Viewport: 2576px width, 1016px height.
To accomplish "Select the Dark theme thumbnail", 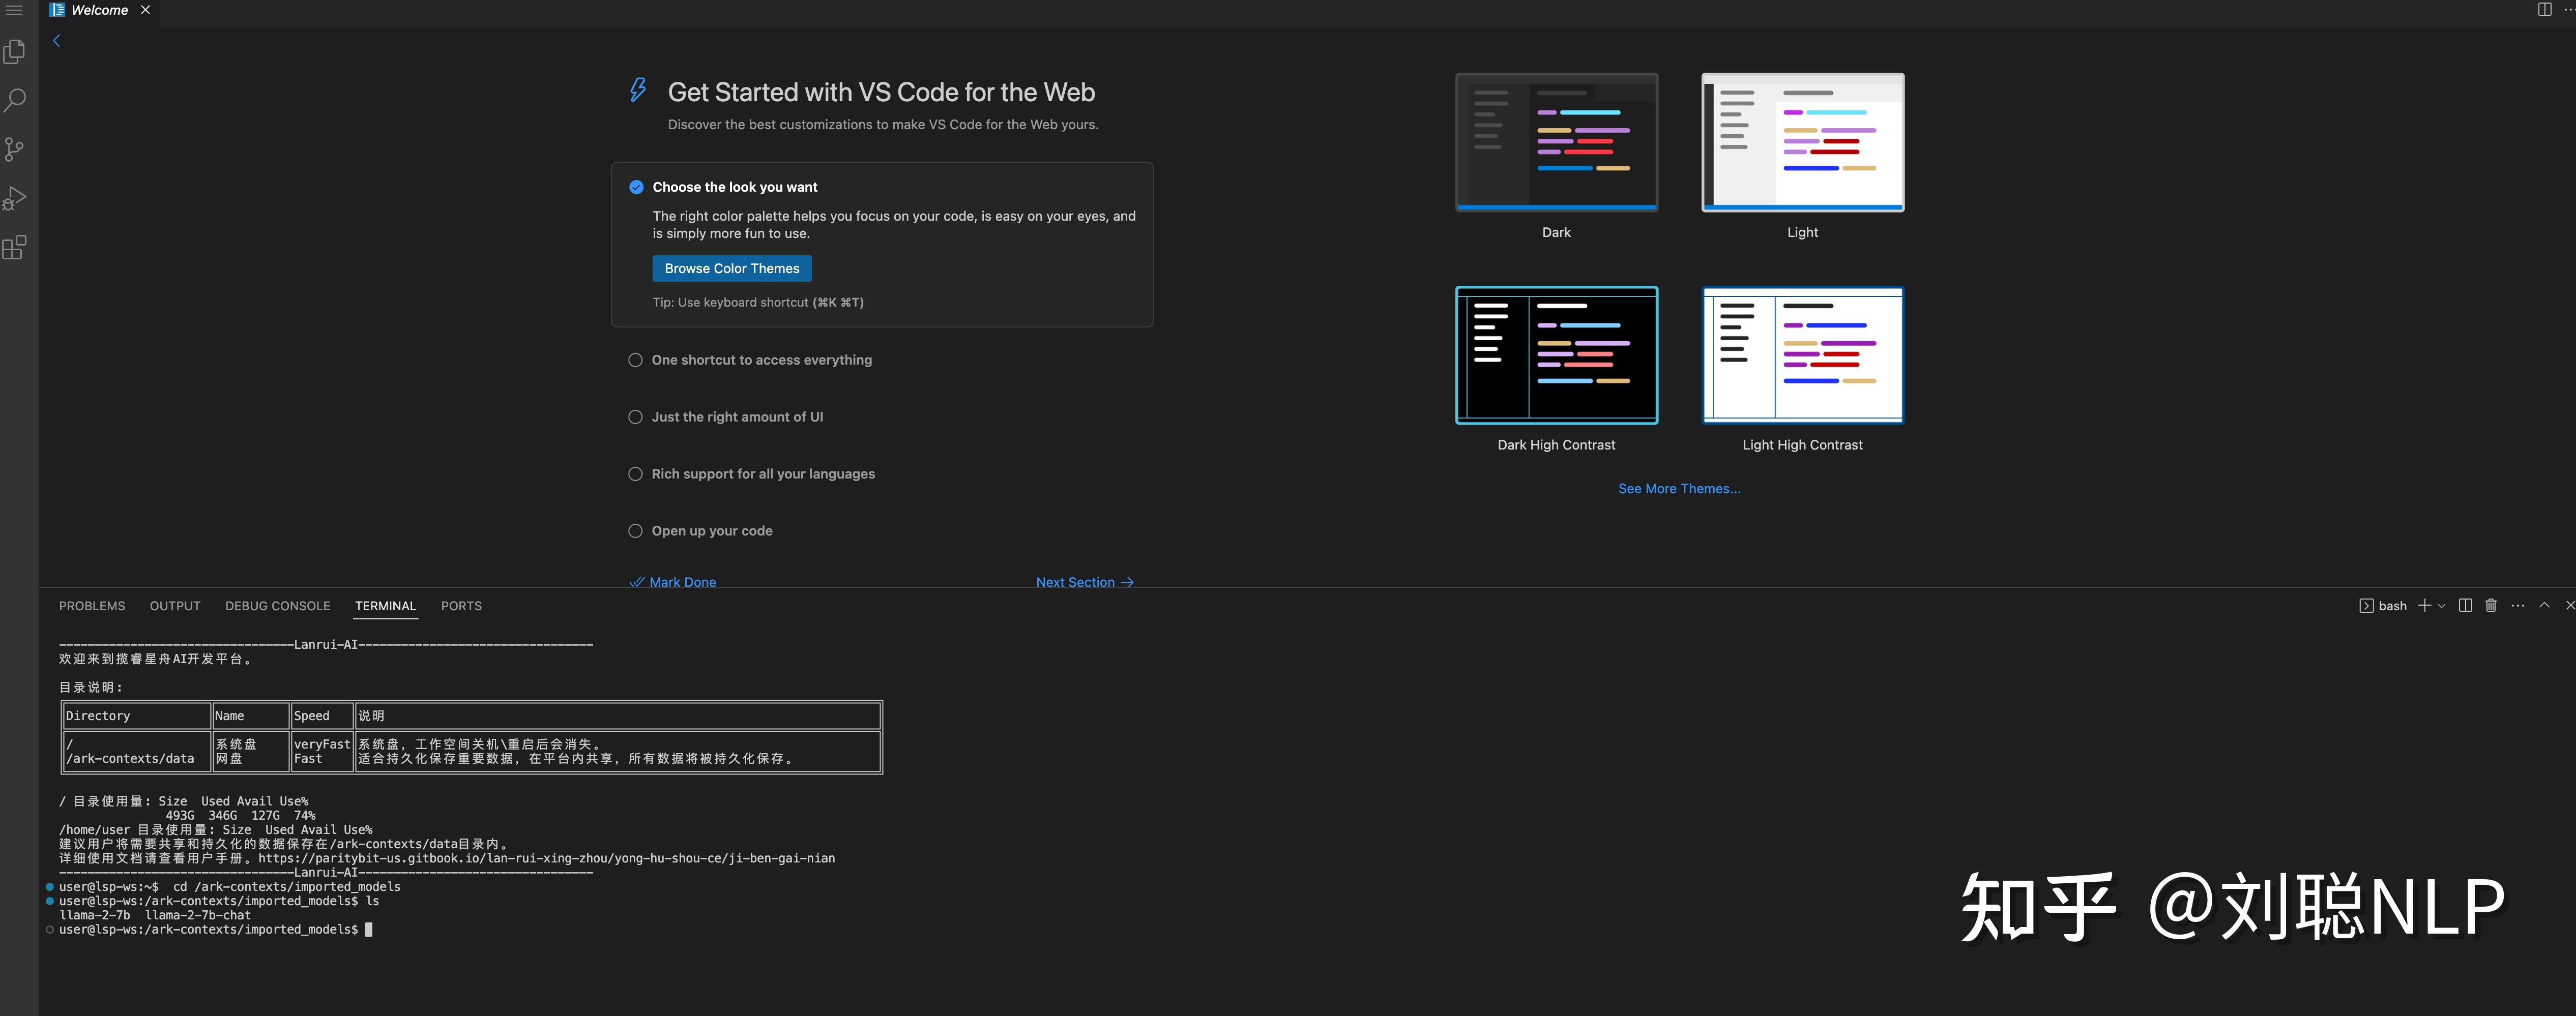I will tap(1556, 142).
